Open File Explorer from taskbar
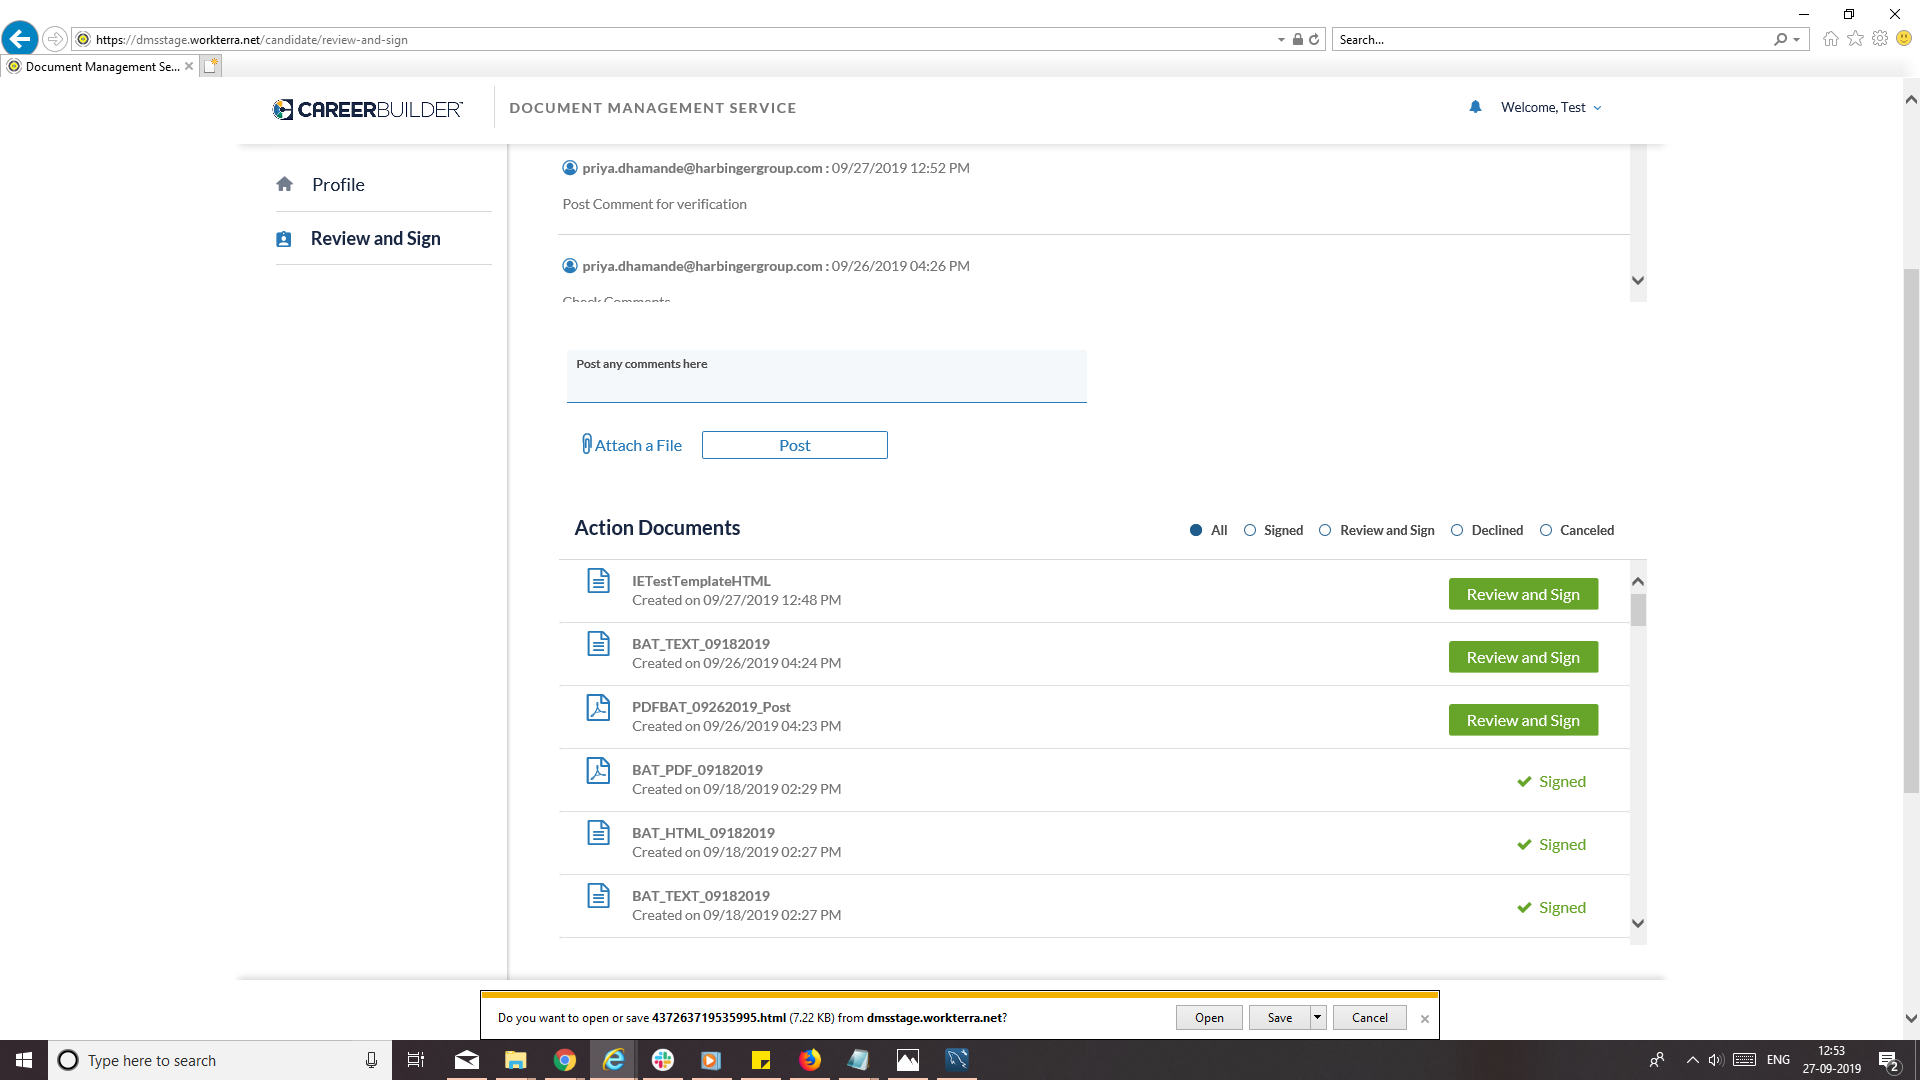Screen dimensions: 1920x1080 (516, 1060)
